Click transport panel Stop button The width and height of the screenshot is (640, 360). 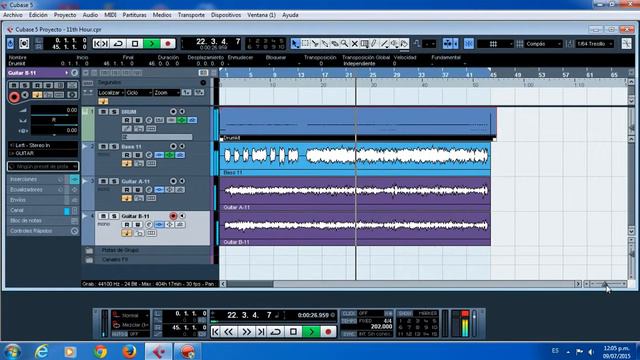pos(293,332)
